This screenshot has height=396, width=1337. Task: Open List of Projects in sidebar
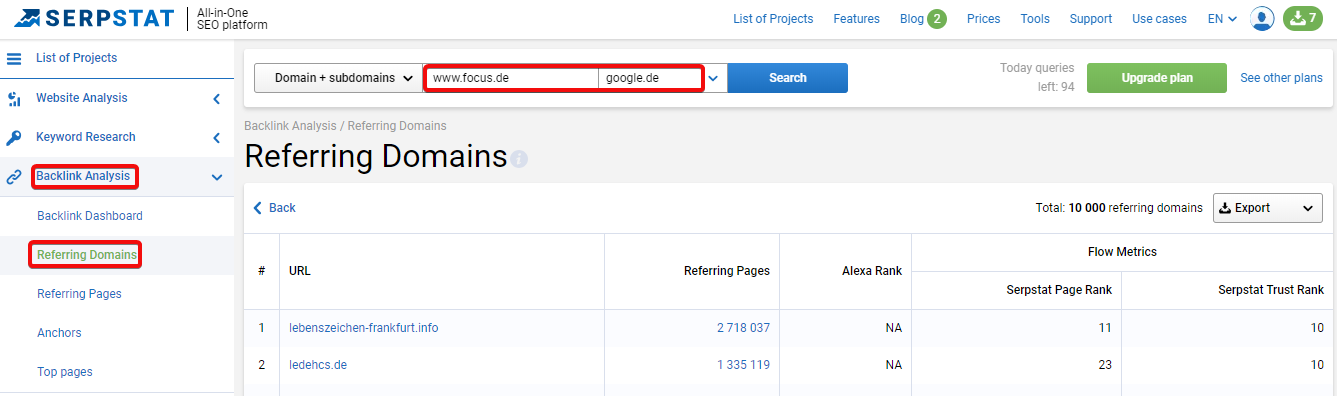pyautogui.click(x=76, y=58)
